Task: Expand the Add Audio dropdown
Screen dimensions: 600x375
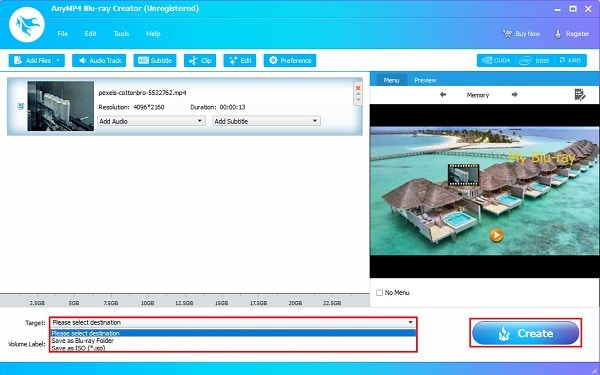Action: 151,121
